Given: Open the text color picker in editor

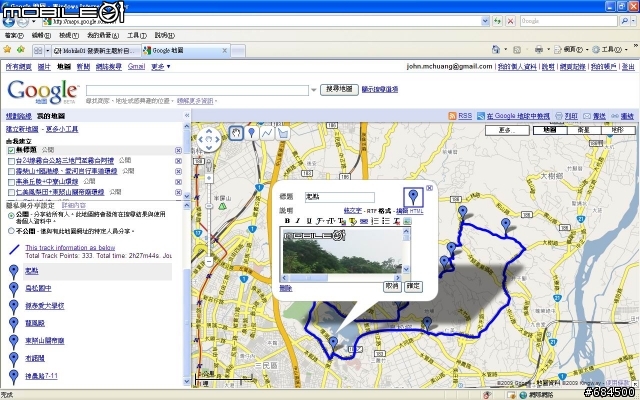Looking at the screenshot, I should (342, 221).
